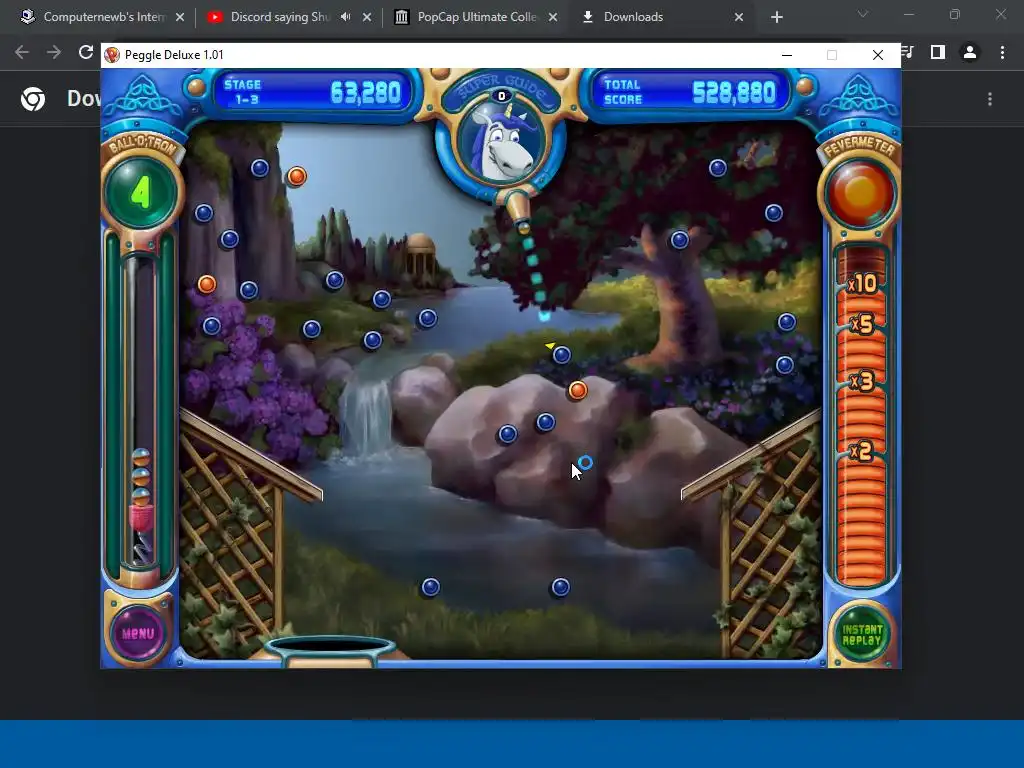The height and width of the screenshot is (768, 1024).
Task: Close the Computernewb's Internet tab
Action: click(180, 18)
